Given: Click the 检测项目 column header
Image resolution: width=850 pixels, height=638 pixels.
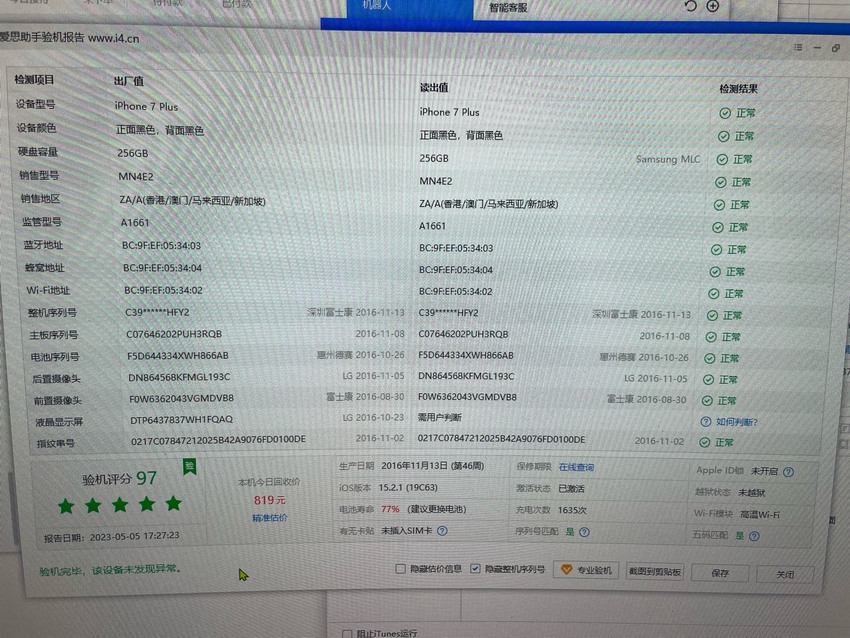Looking at the screenshot, I should [x=34, y=80].
